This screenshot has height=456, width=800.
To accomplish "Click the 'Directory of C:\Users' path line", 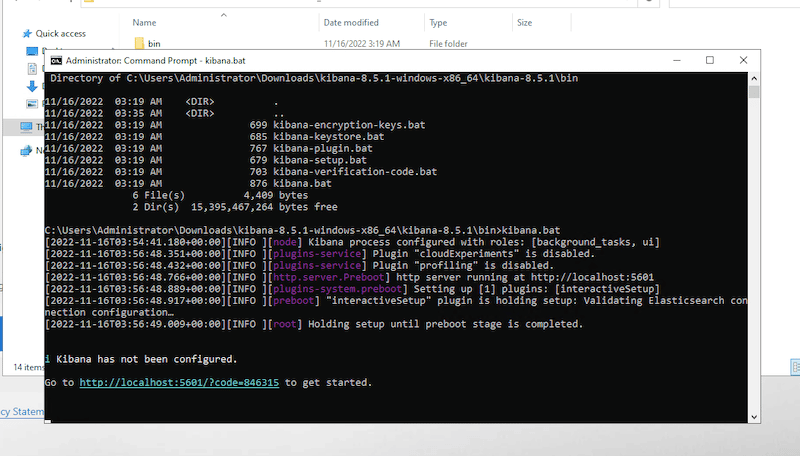I will pos(314,78).
